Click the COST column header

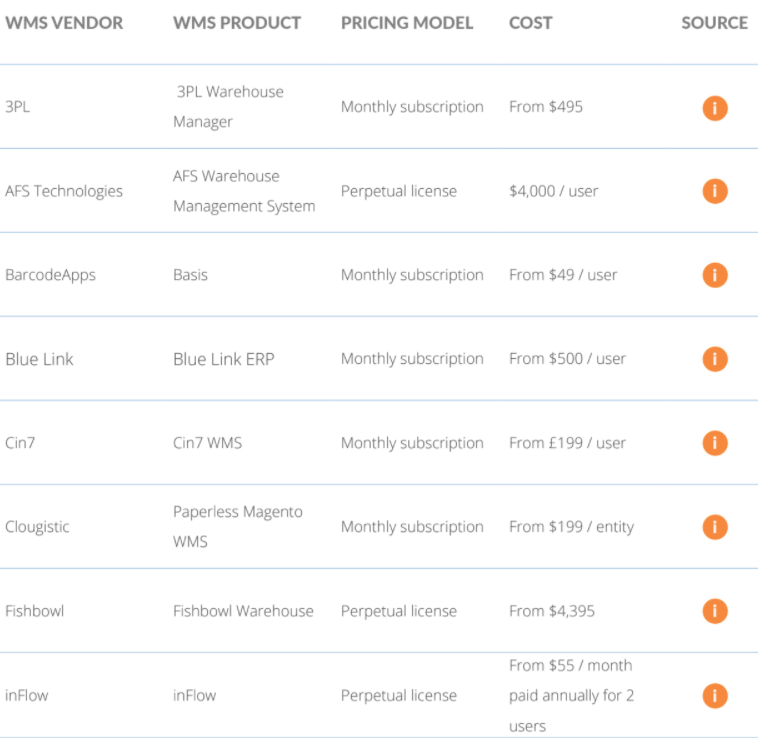530,23
